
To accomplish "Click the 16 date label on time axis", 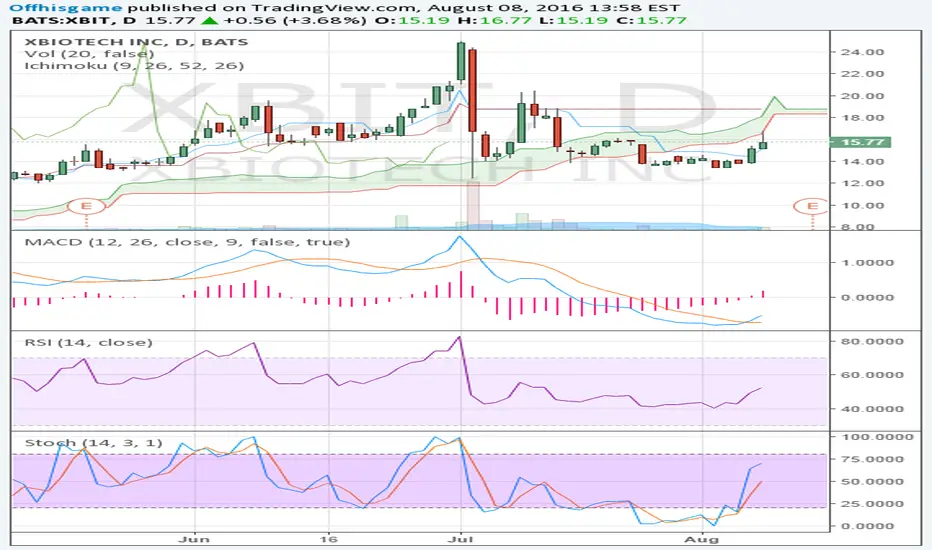I will (x=328, y=539).
